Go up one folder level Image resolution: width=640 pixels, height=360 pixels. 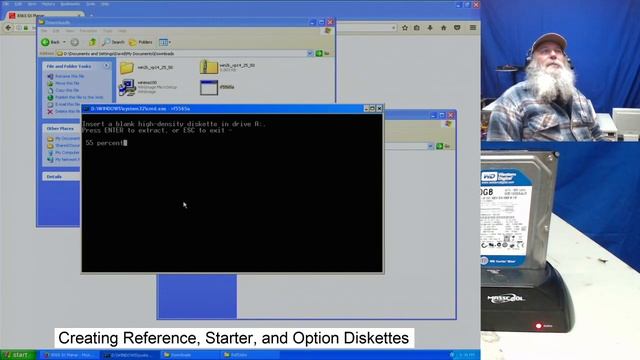(x=93, y=42)
